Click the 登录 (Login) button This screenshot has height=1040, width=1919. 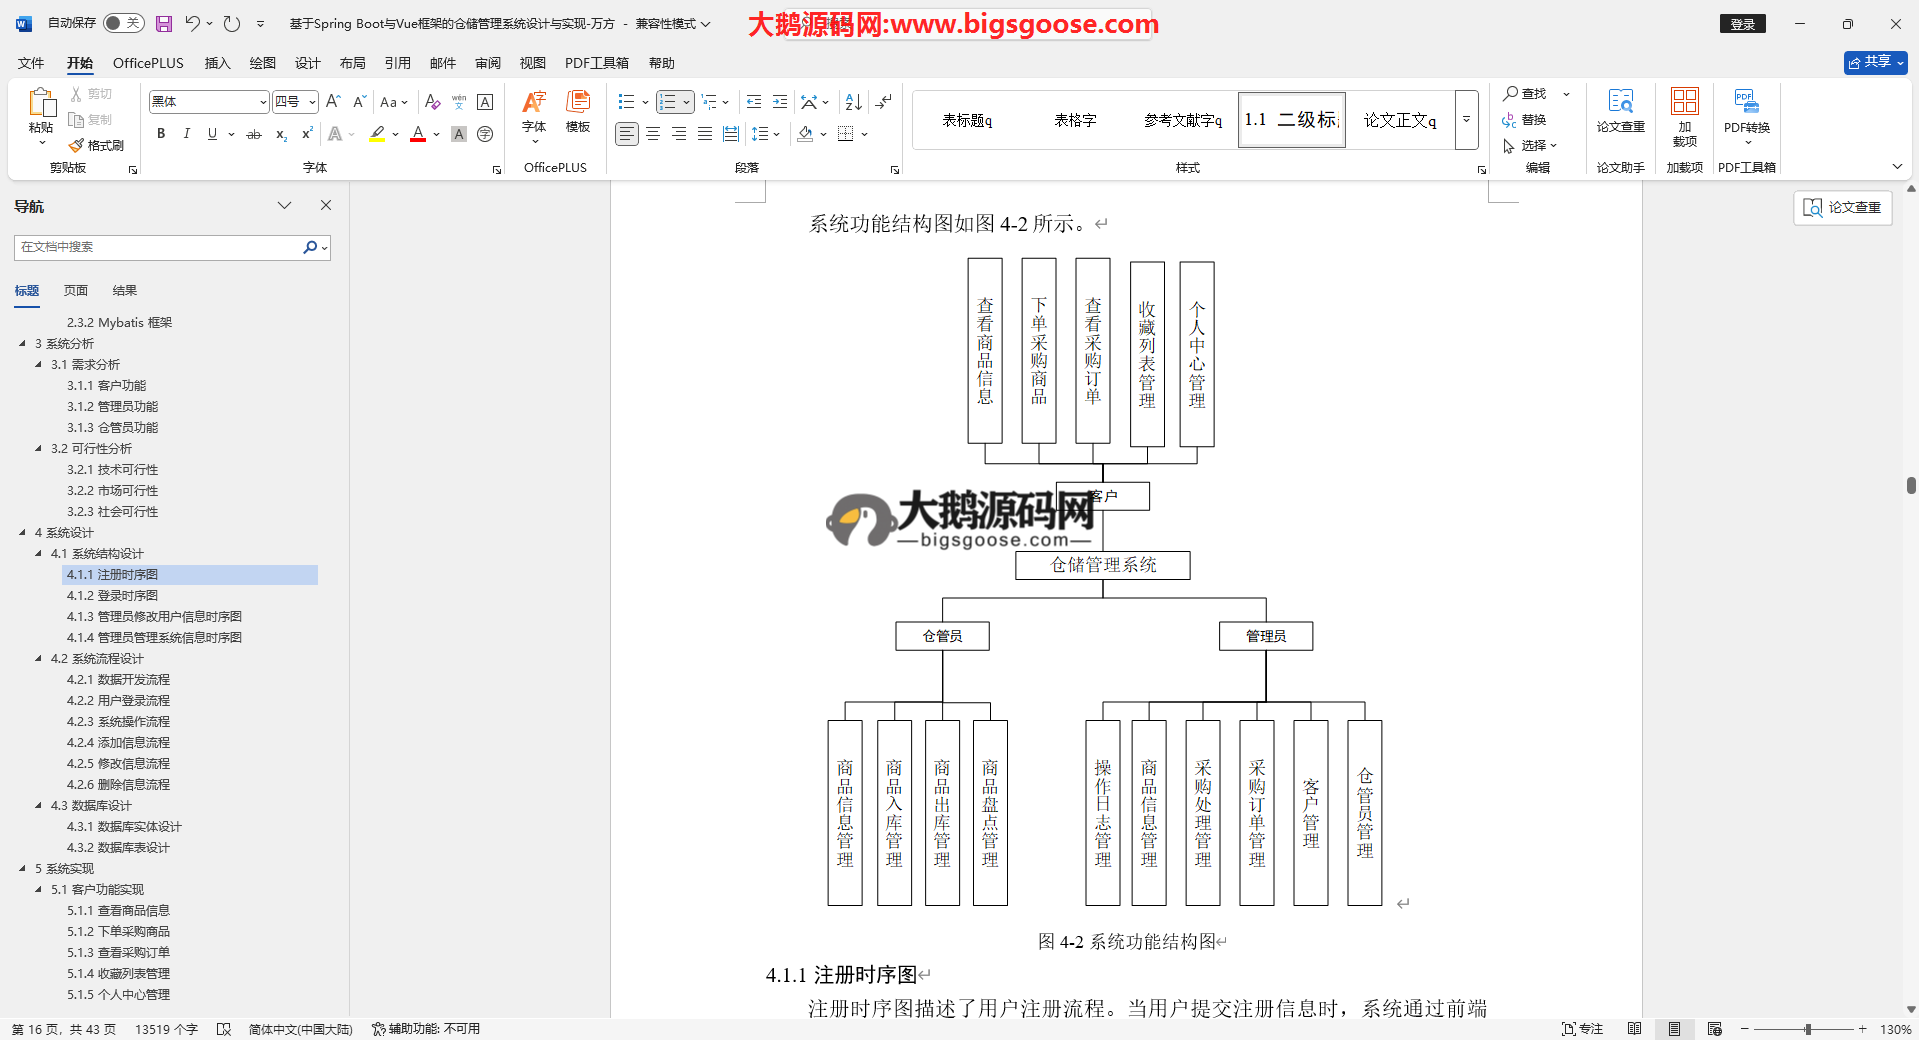pyautogui.click(x=1742, y=24)
